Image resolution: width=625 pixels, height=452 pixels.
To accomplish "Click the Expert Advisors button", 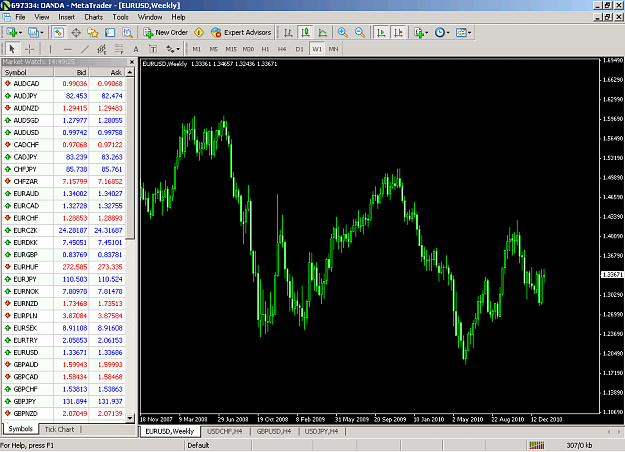I will coord(241,33).
